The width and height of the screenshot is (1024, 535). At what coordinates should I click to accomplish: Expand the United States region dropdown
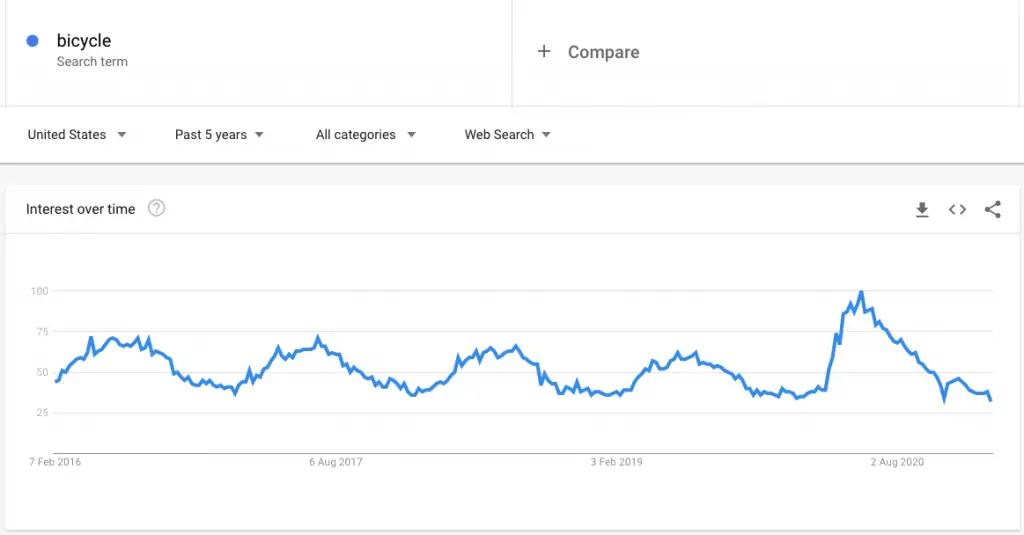point(76,135)
